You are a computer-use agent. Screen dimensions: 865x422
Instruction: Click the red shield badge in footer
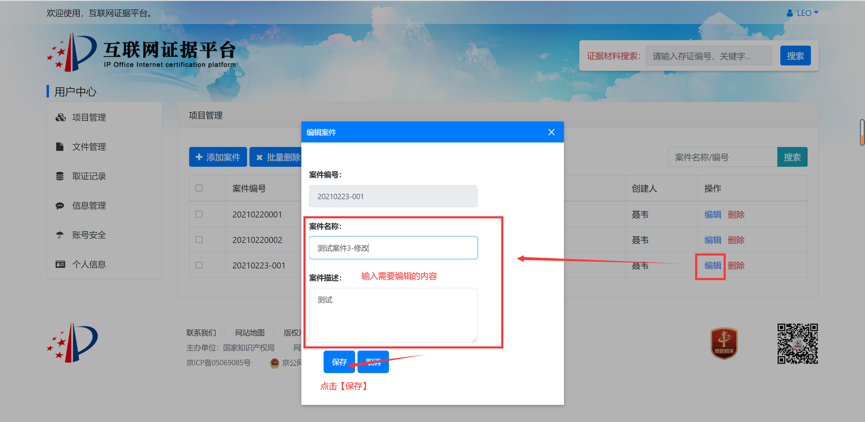tap(724, 343)
